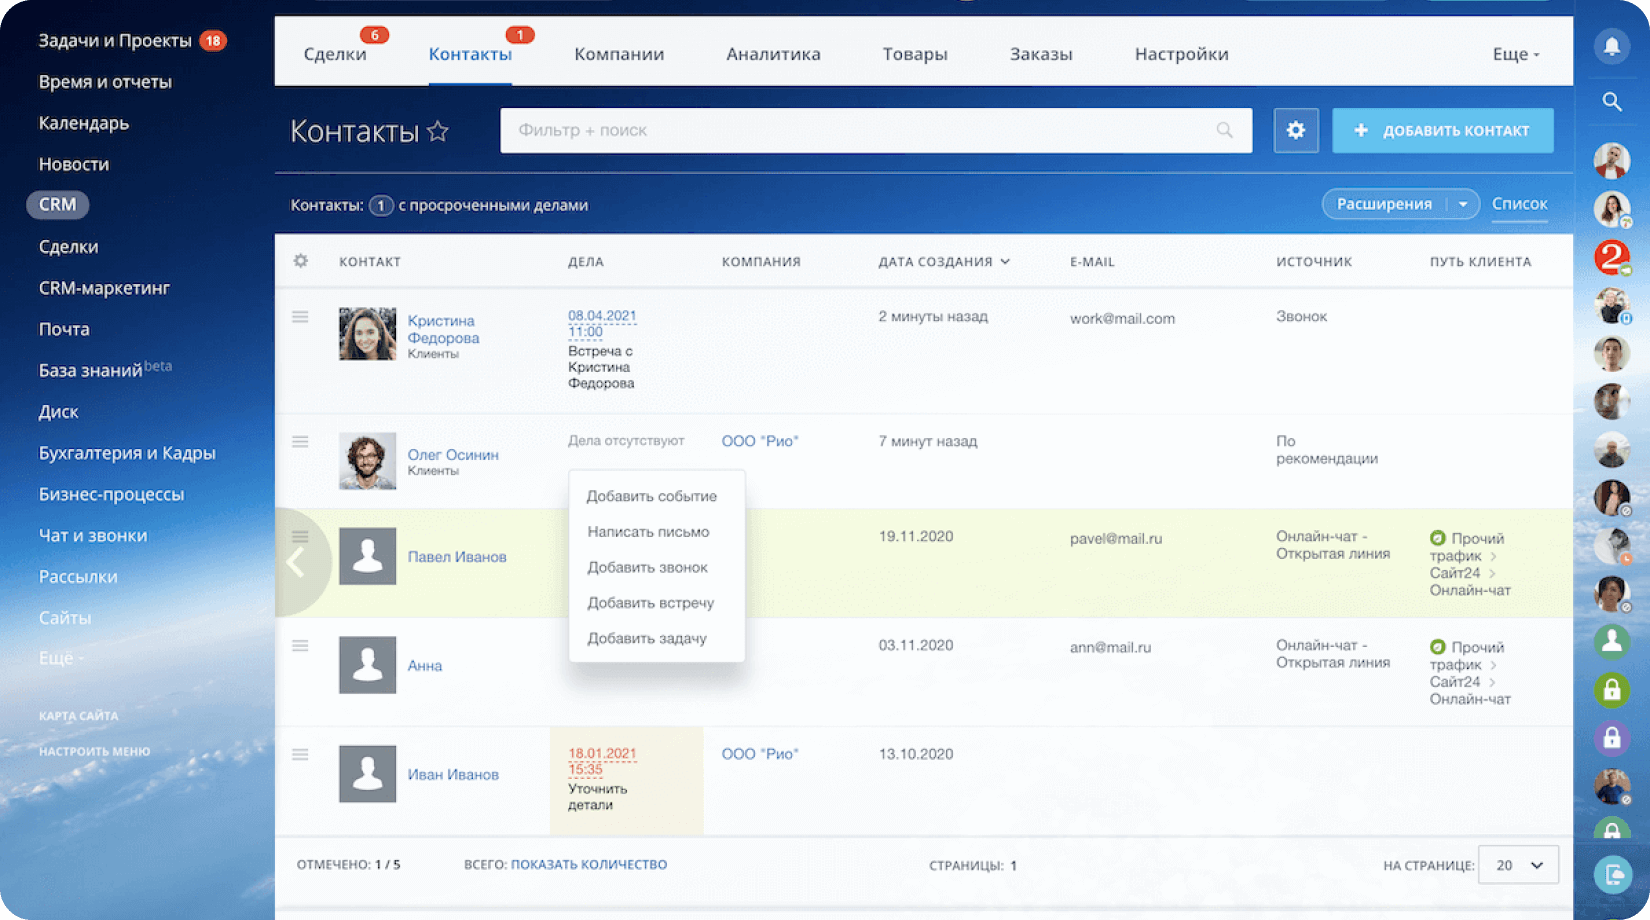Switch to the Компании tab

coord(619,54)
